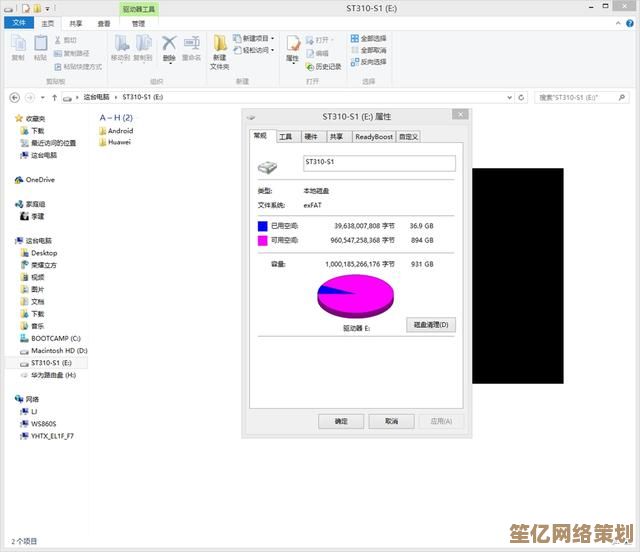Open the Easy access (轻松访问) dropdown
This screenshot has width=640, height=552.
pyautogui.click(x=256, y=50)
